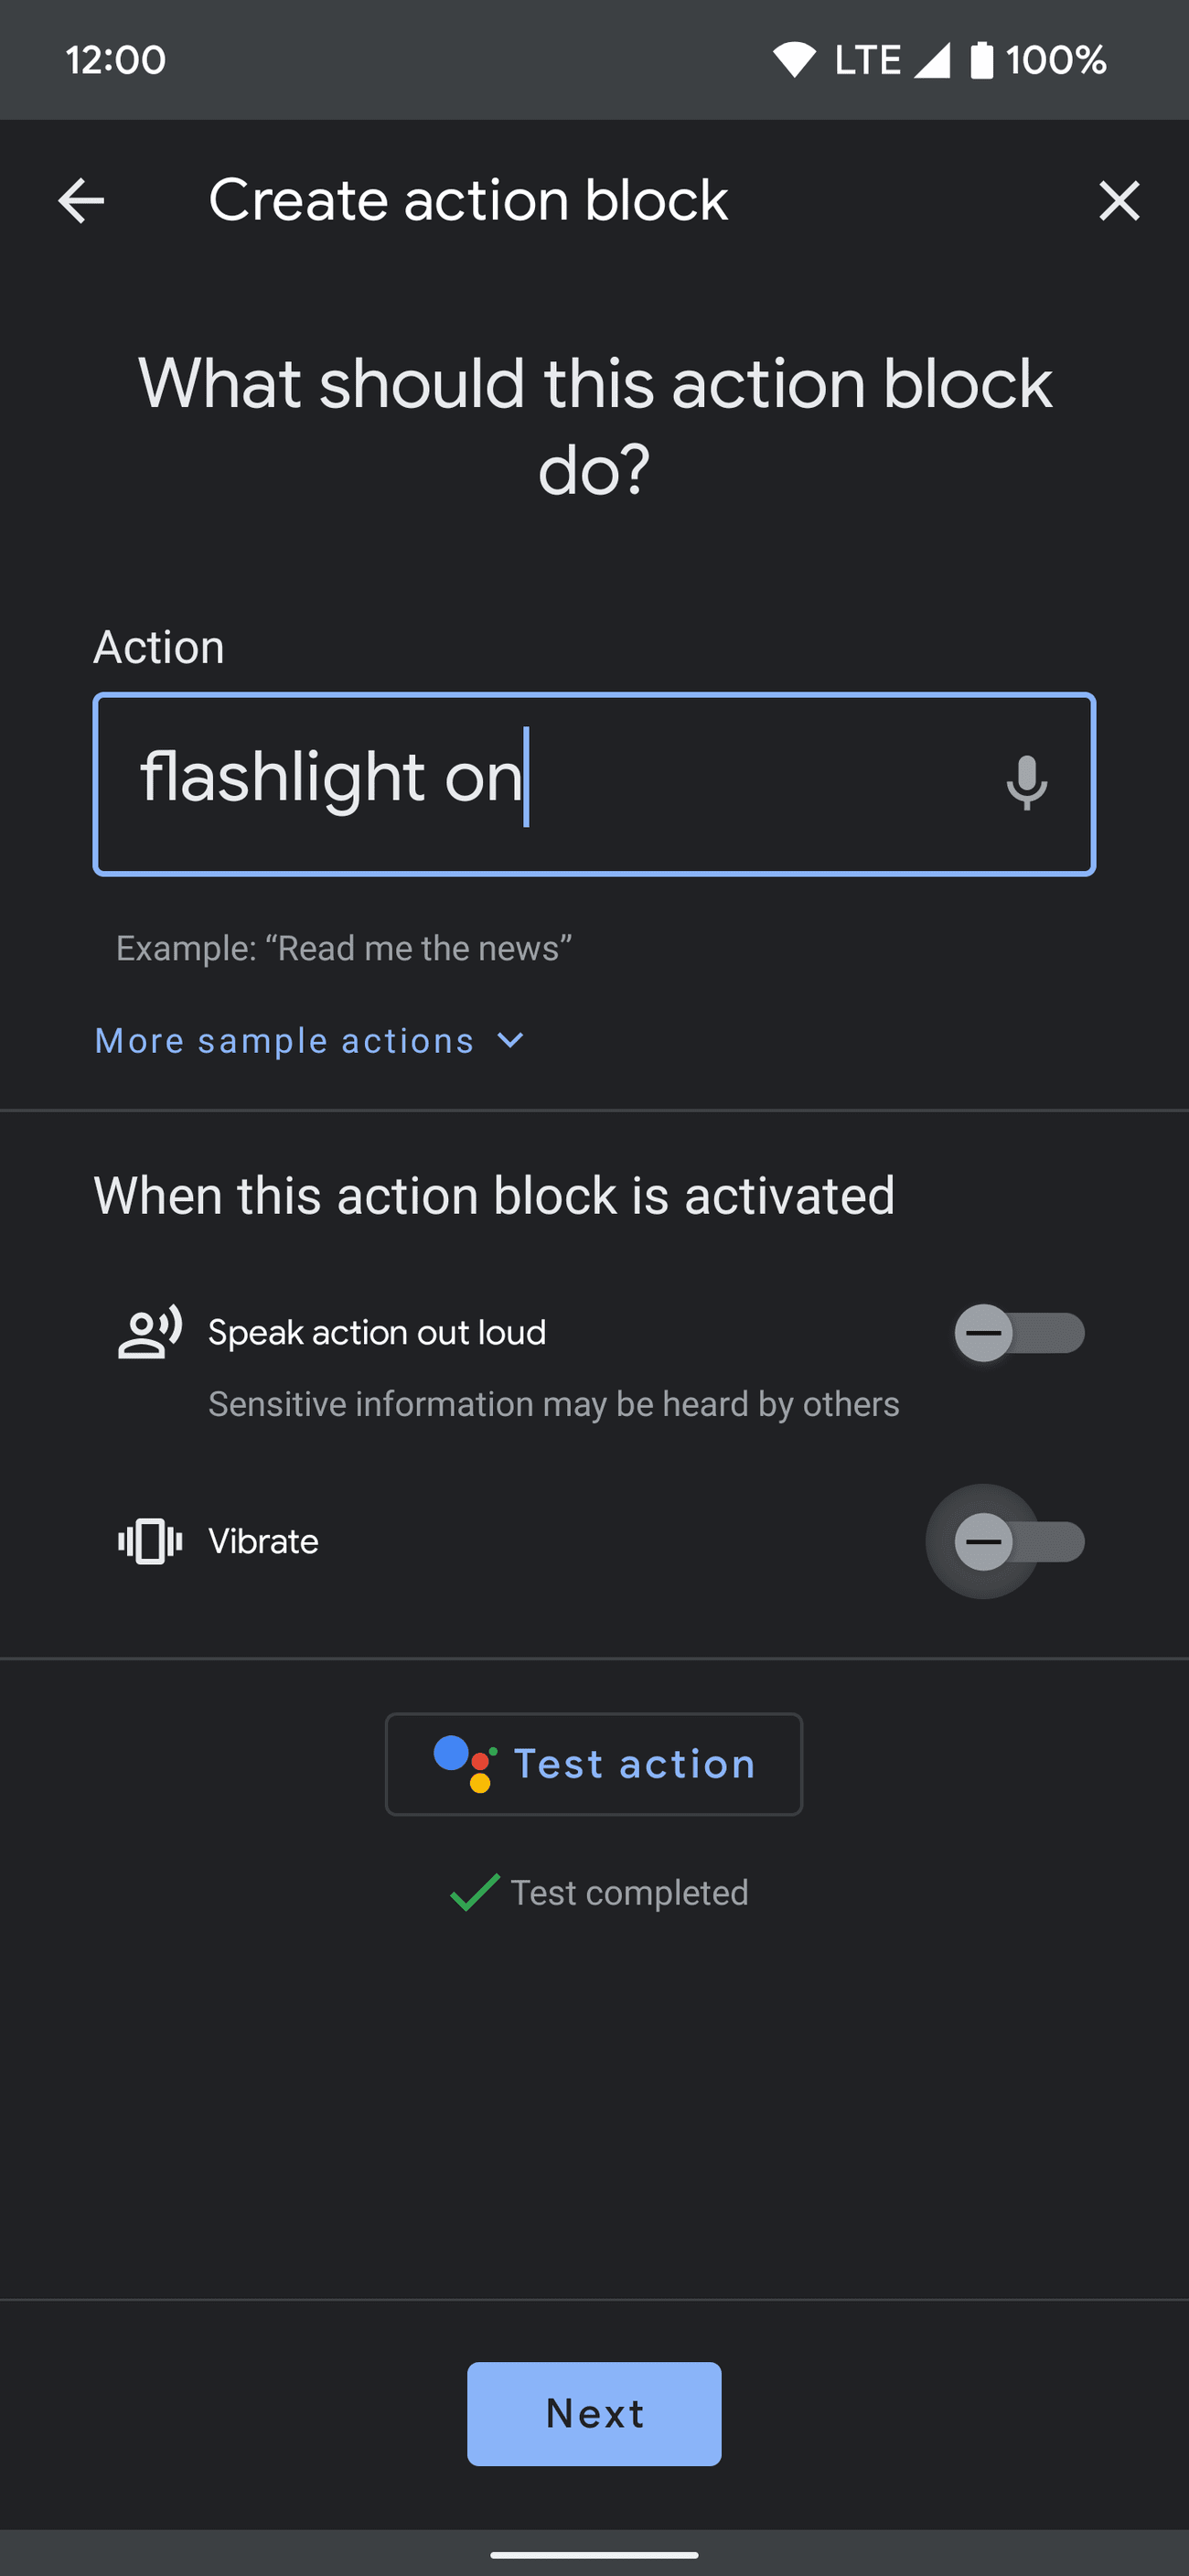Tap the Next button
The image size is (1189, 2576).
(594, 2414)
